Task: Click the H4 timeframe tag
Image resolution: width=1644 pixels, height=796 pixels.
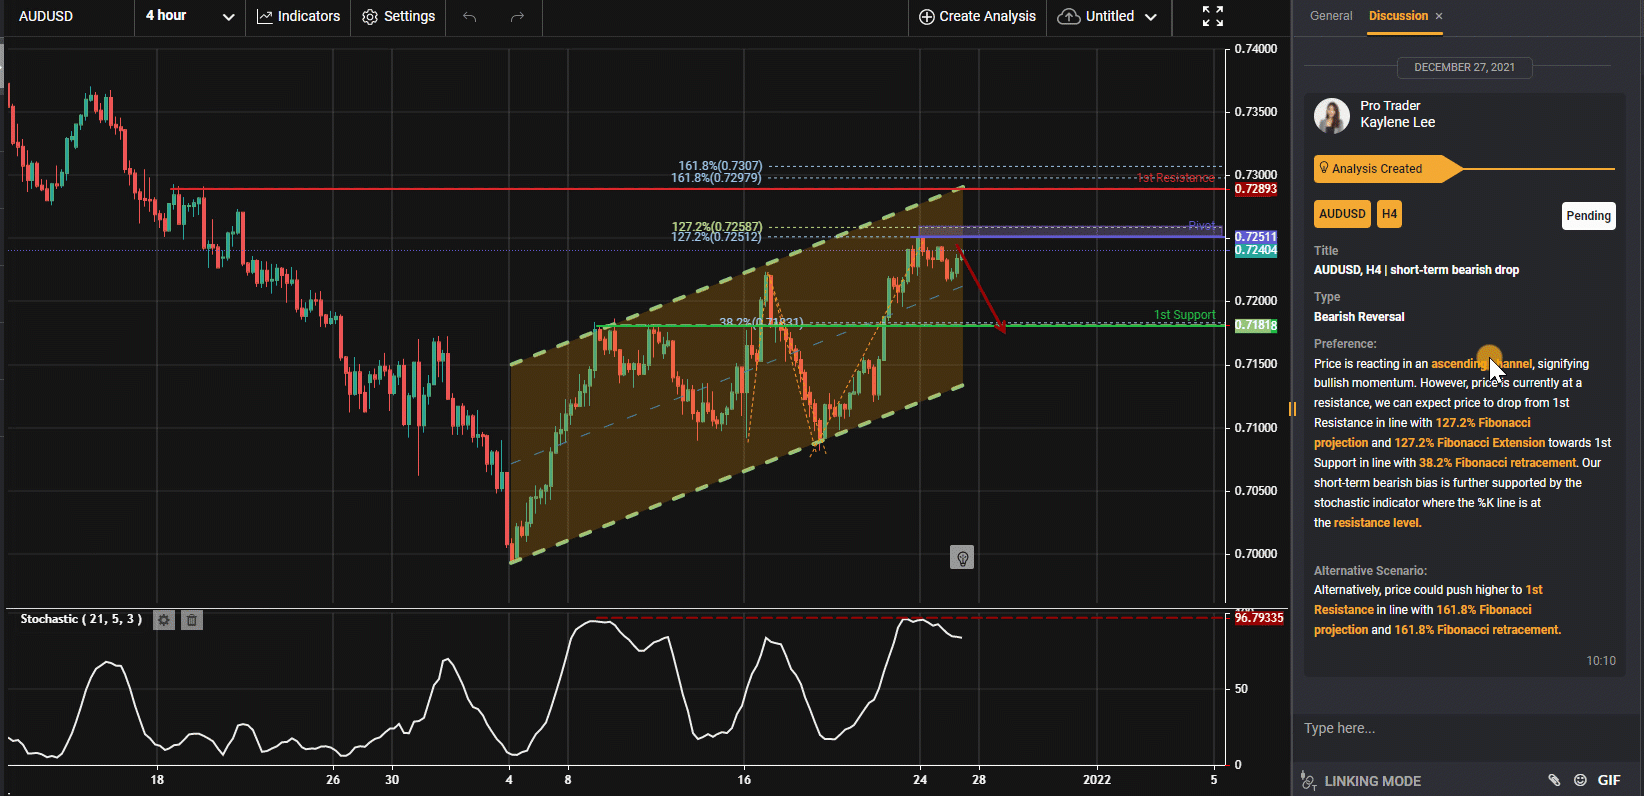Action: coord(1389,214)
